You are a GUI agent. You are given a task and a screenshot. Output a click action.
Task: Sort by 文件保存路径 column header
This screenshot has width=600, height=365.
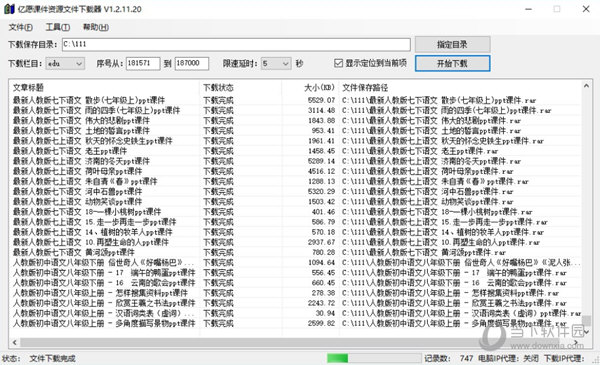[x=459, y=88]
